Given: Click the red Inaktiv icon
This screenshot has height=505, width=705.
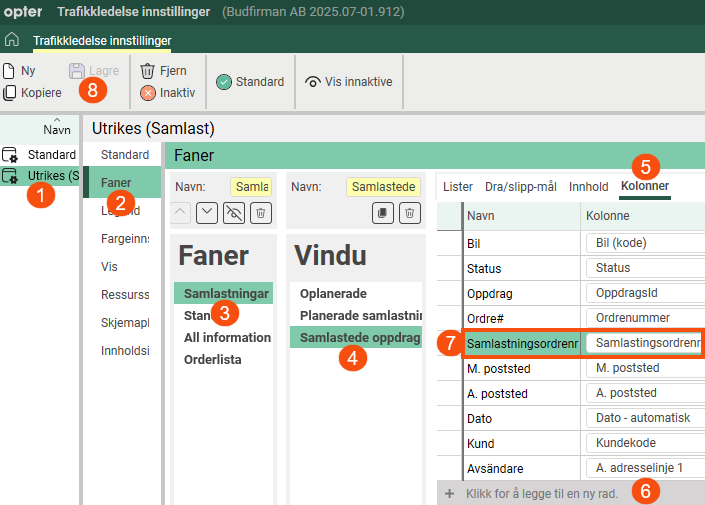Looking at the screenshot, I should (148, 93).
